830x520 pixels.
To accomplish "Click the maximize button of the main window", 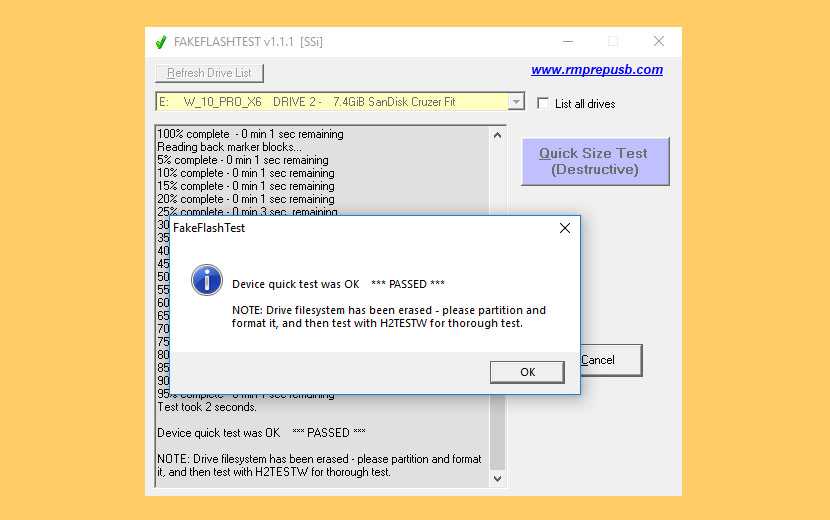I will tap(613, 42).
